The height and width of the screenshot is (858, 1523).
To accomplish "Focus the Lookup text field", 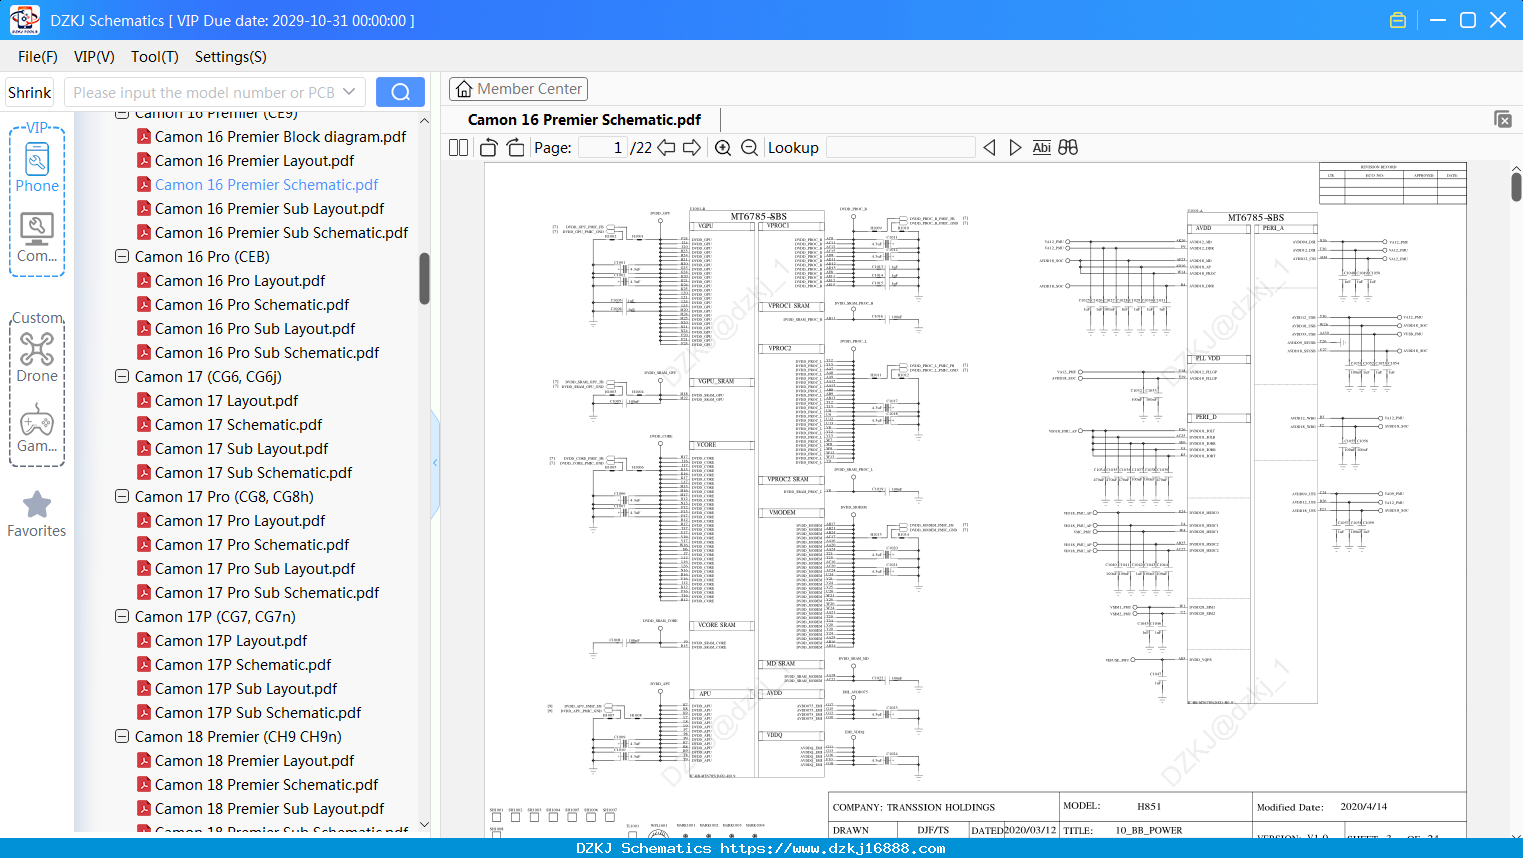I will tap(901, 147).
